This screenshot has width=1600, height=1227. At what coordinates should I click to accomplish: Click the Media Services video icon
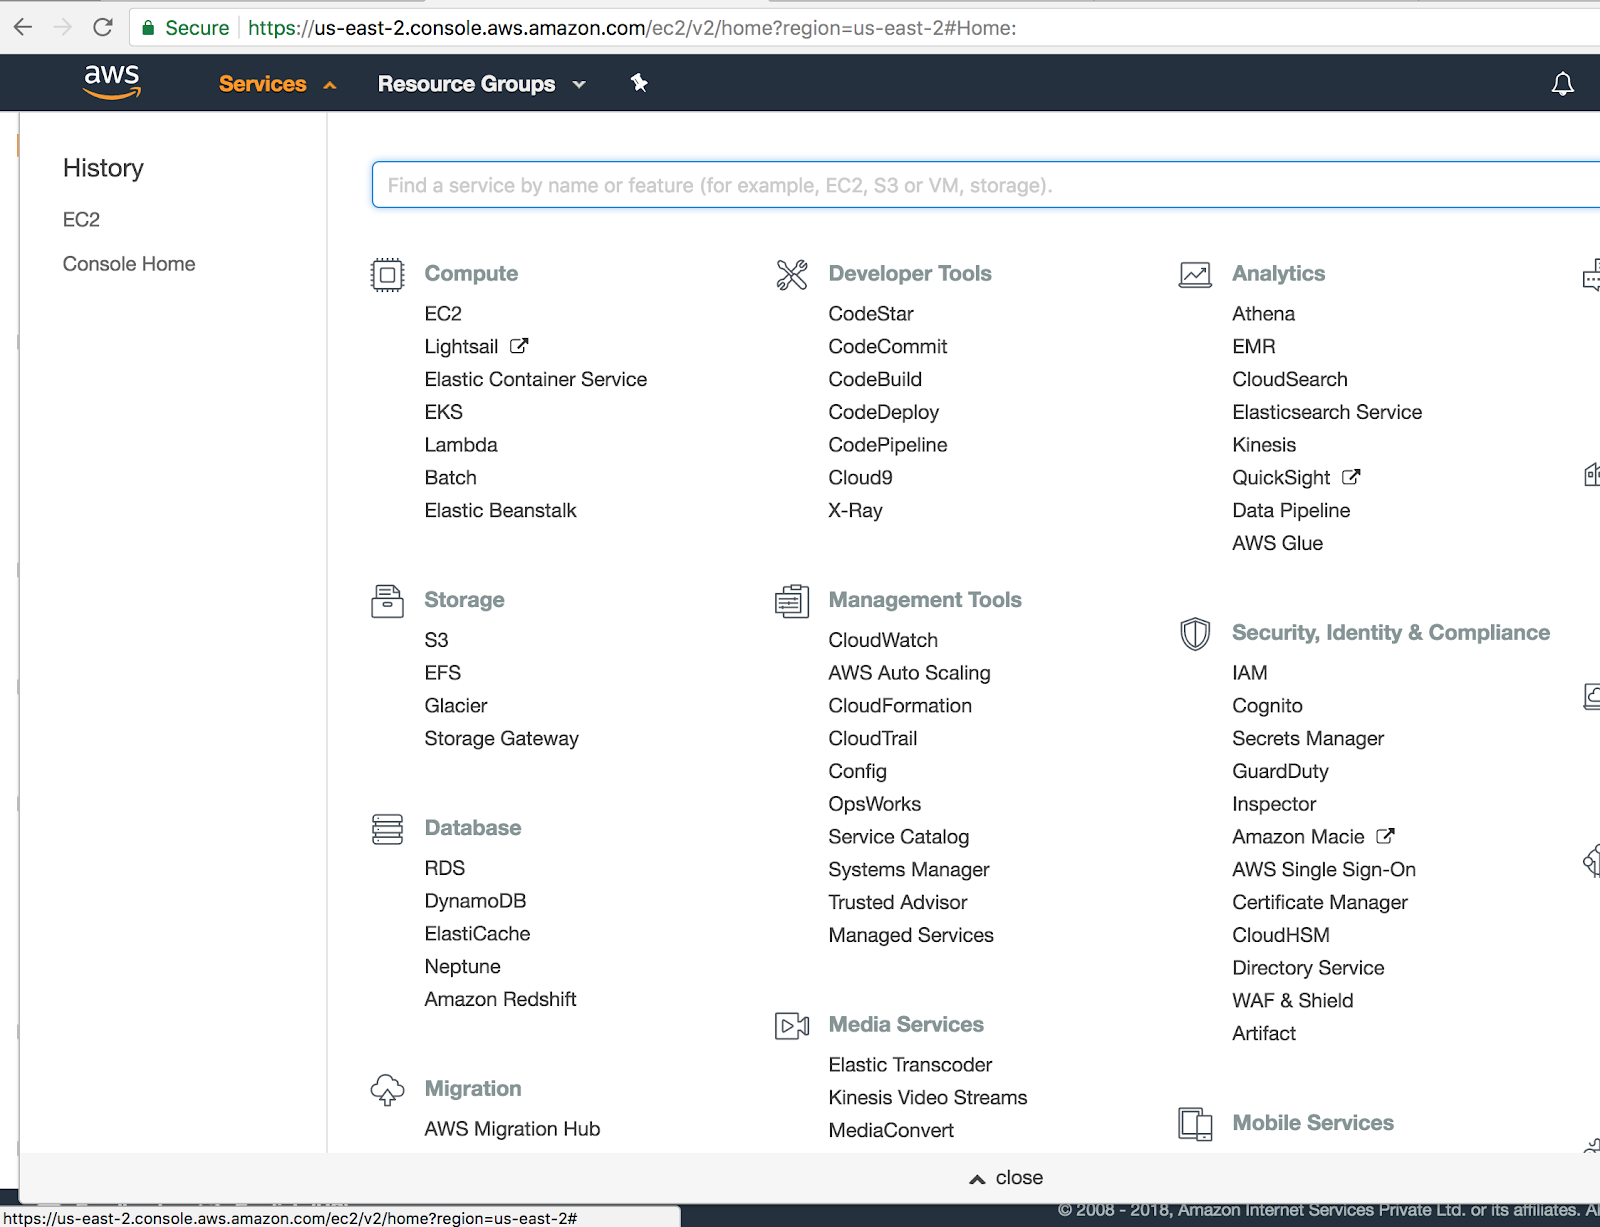[791, 1026]
